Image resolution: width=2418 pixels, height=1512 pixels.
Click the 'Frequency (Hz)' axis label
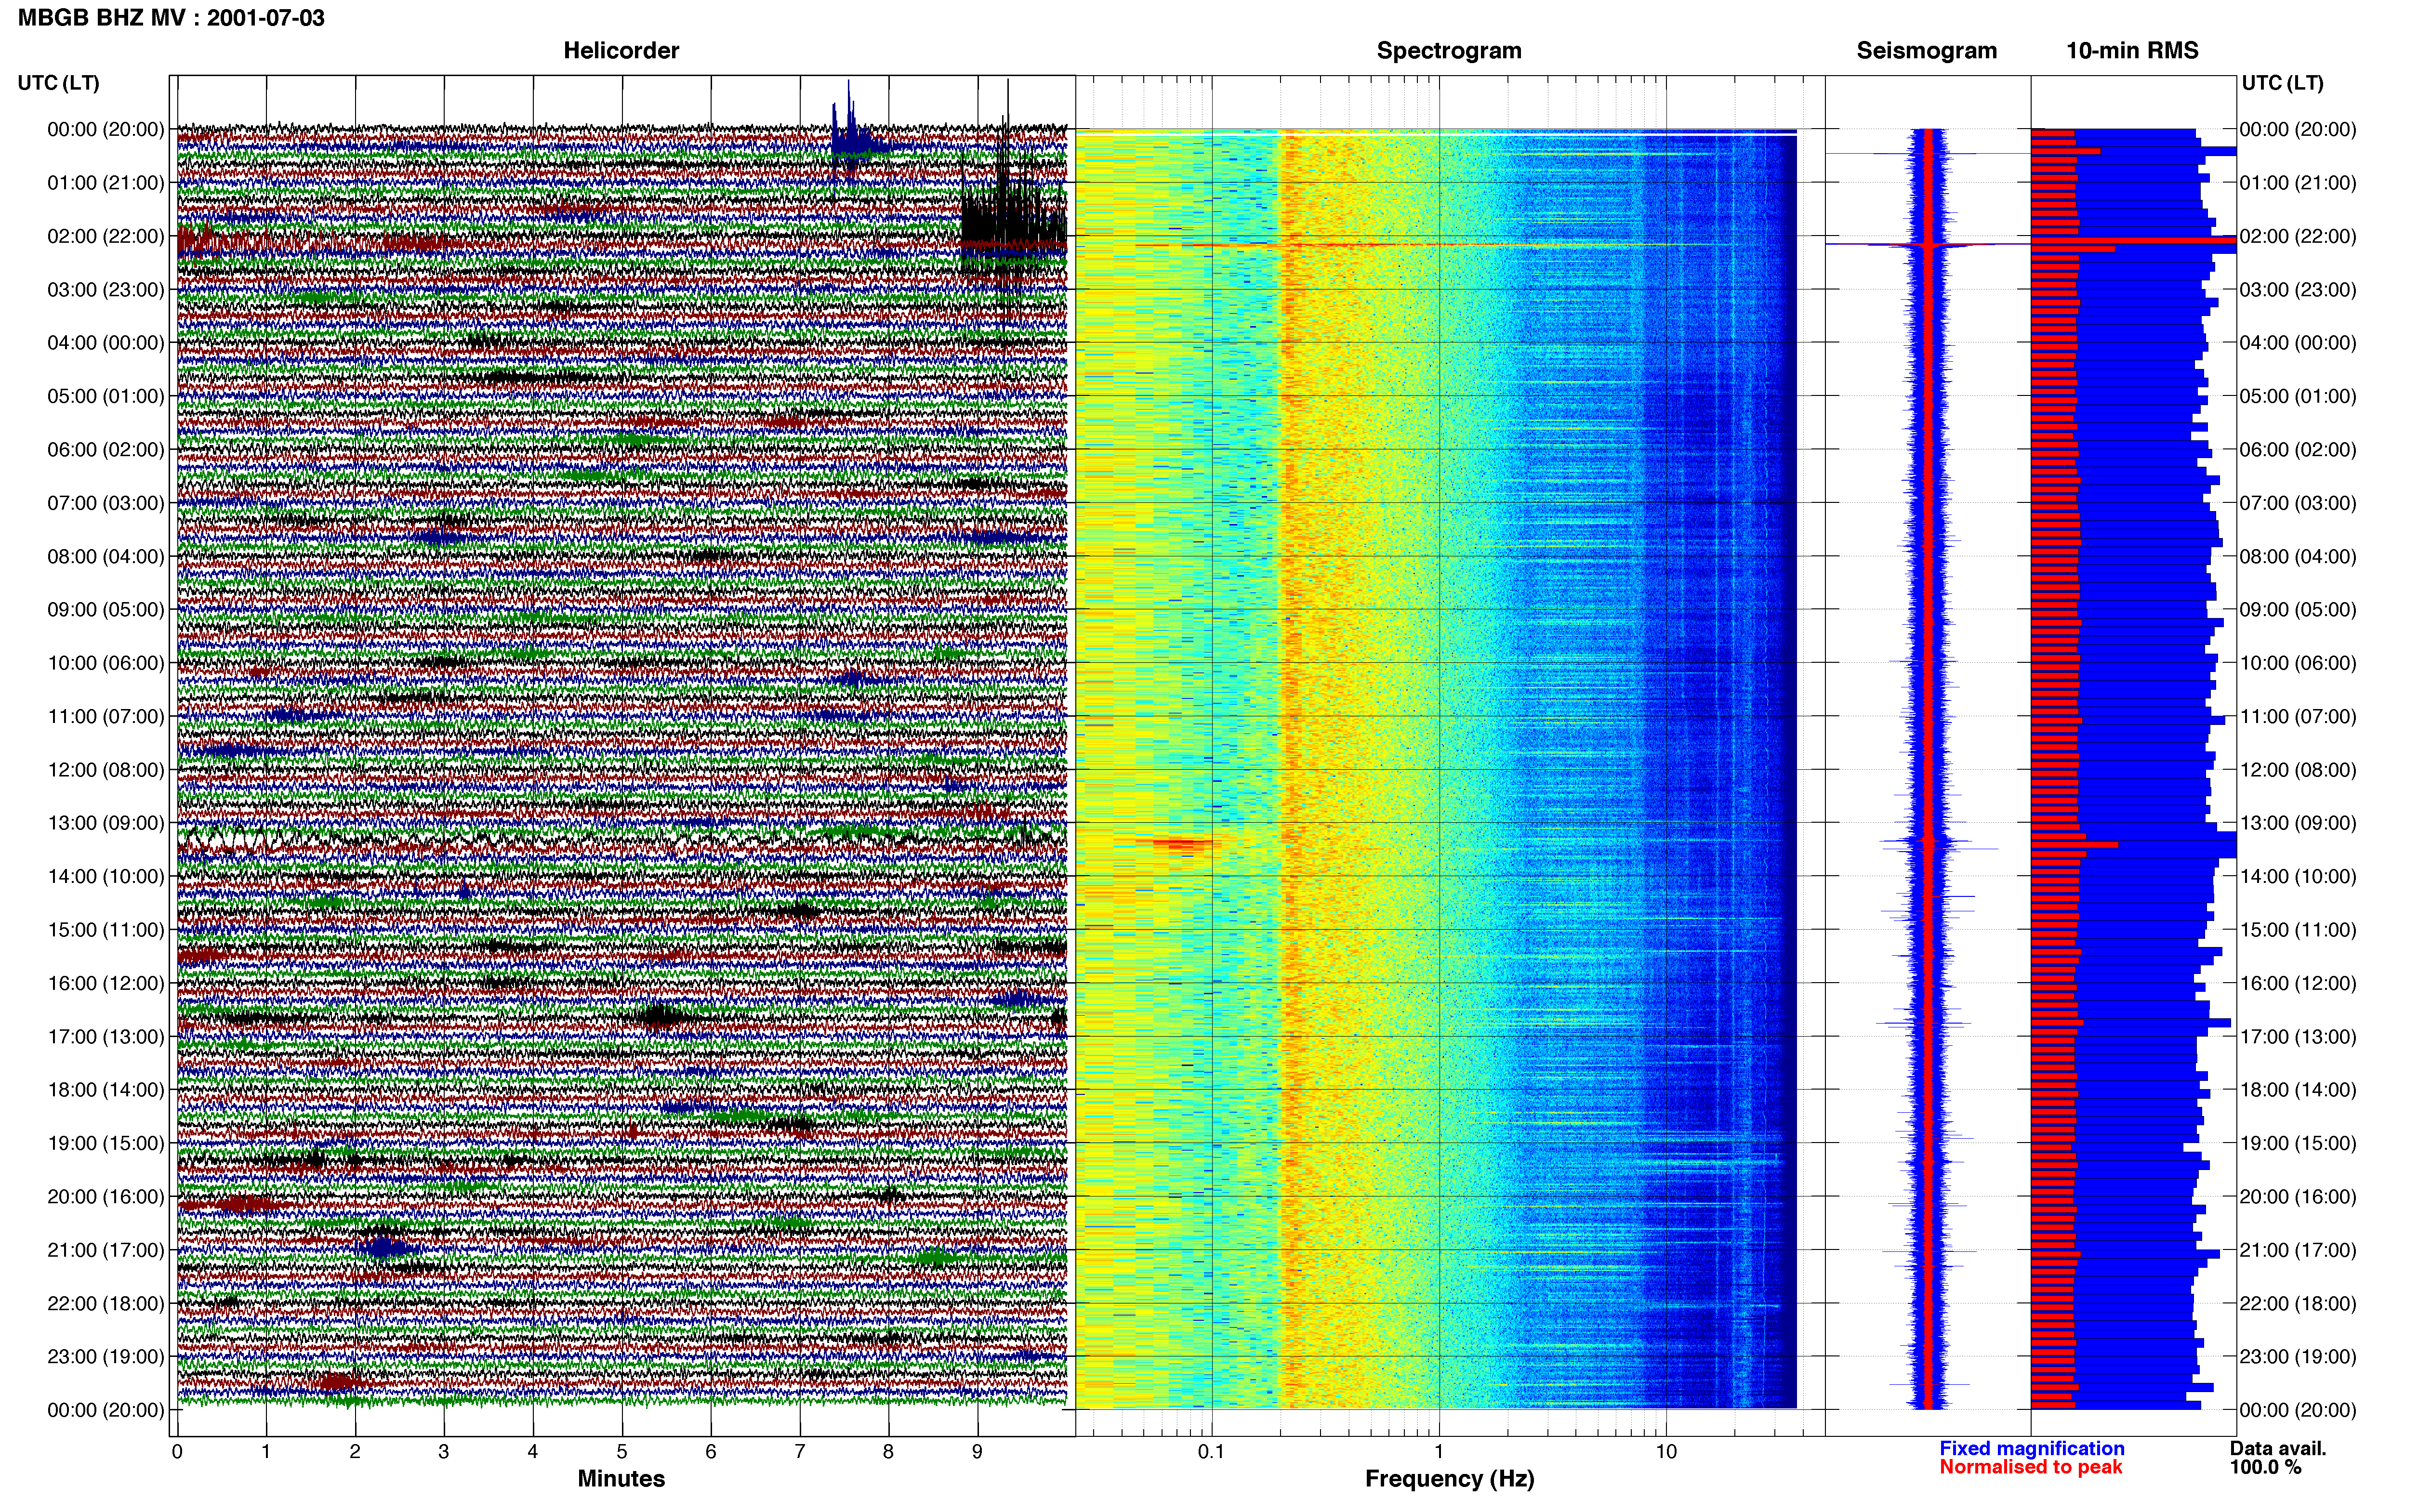pyautogui.click(x=1449, y=1478)
